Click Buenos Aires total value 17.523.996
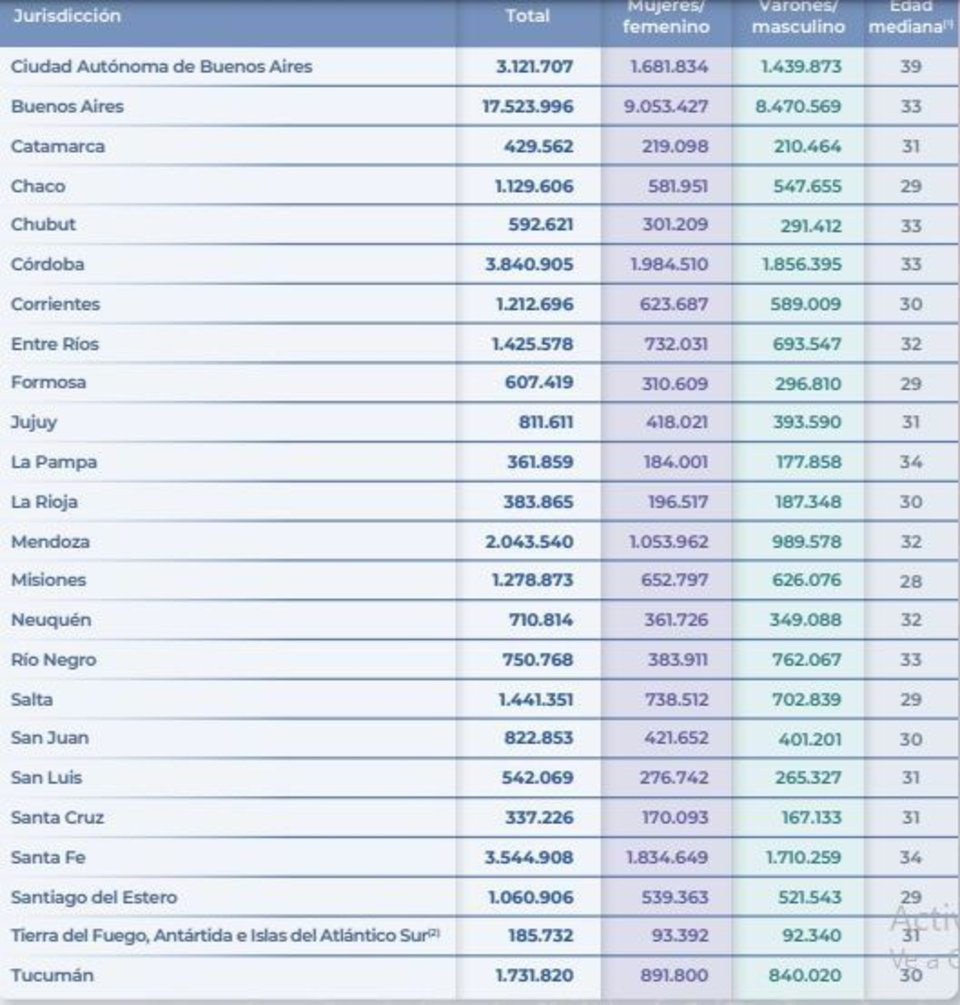960x1005 pixels. 528,106
